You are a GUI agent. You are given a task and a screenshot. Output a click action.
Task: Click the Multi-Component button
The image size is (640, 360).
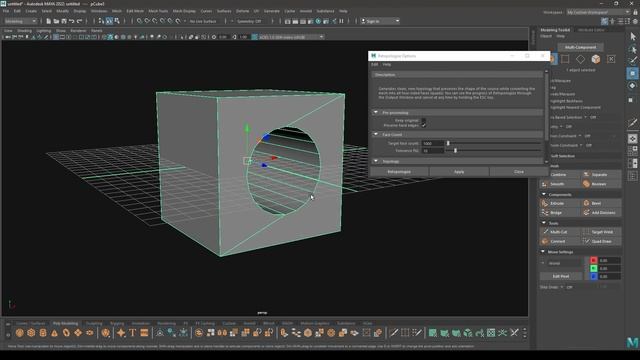580,47
